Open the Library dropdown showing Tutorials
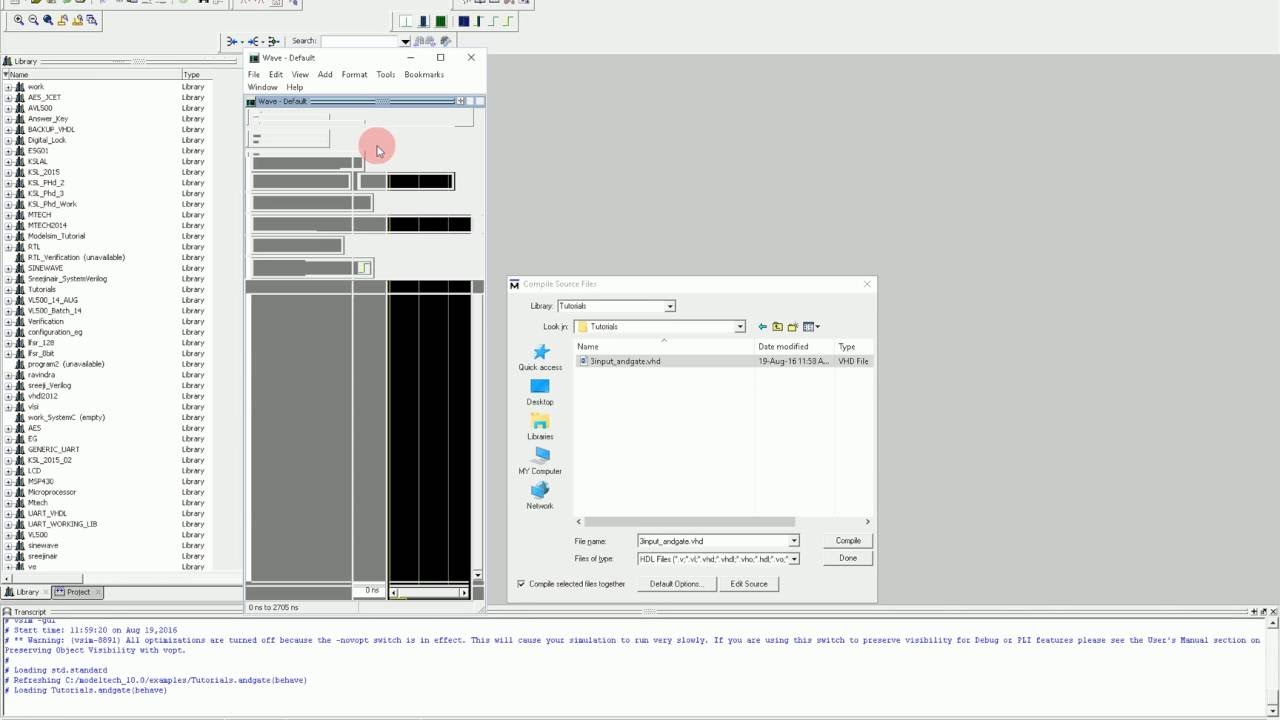This screenshot has width=1280, height=720. [670, 306]
